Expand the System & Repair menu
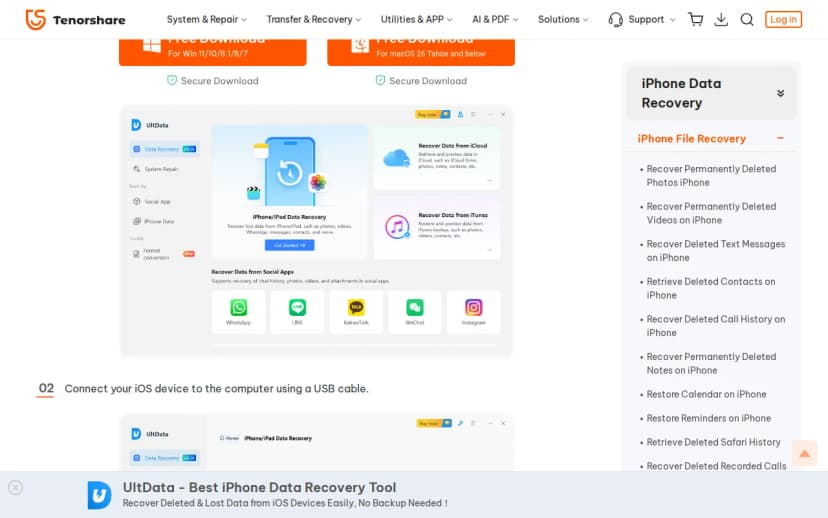Viewport: 828px width, 518px height. [208, 19]
